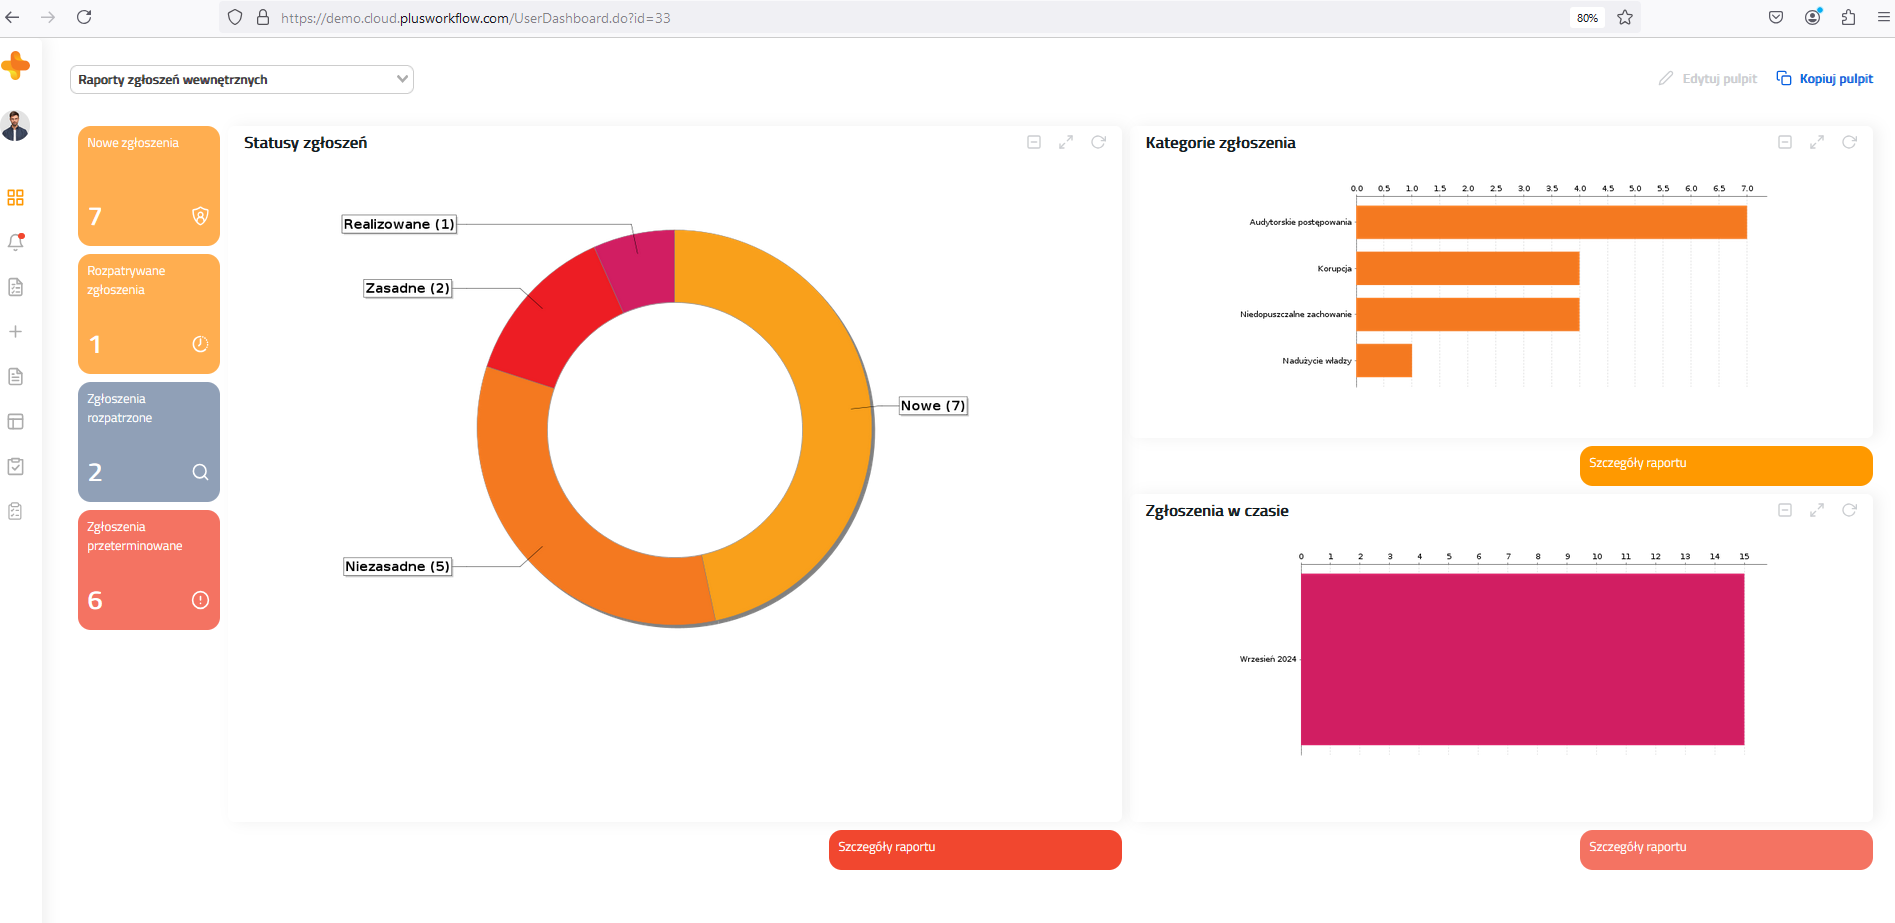Open the user avatar profile
This screenshot has height=923, width=1895.
[x=15, y=126]
